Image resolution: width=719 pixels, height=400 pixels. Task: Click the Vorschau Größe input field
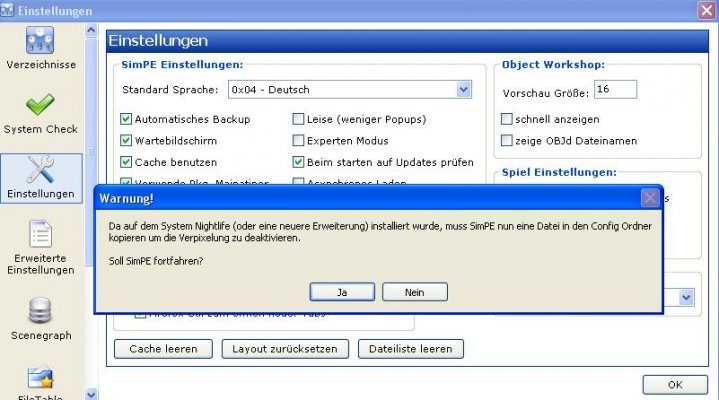tap(615, 89)
